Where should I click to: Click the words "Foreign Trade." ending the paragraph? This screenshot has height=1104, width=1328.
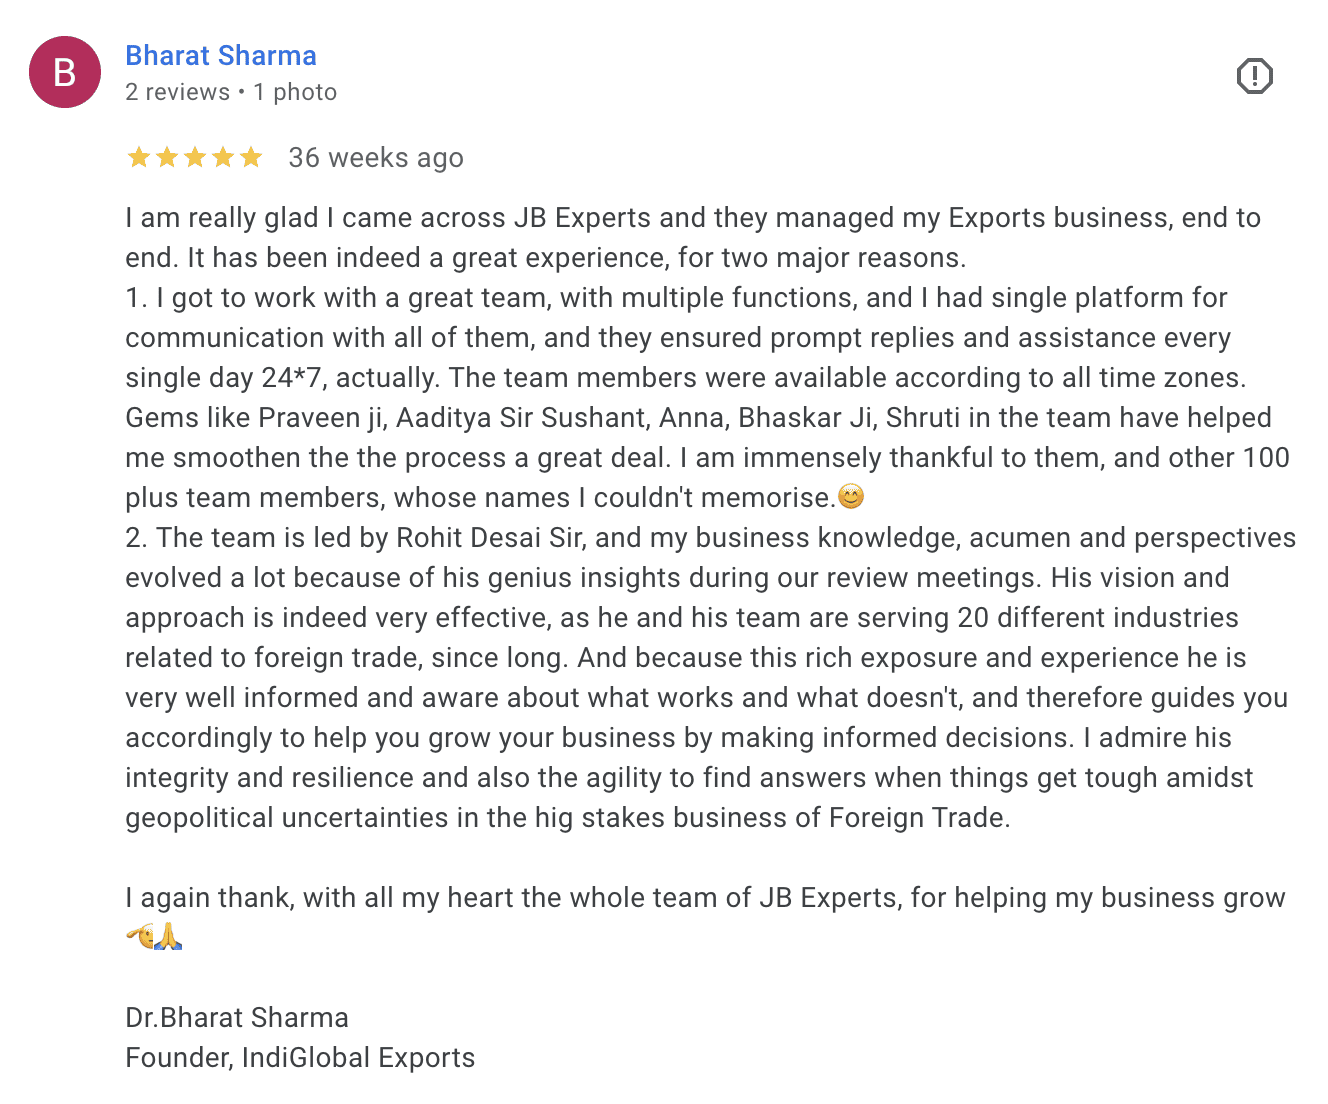tap(917, 818)
